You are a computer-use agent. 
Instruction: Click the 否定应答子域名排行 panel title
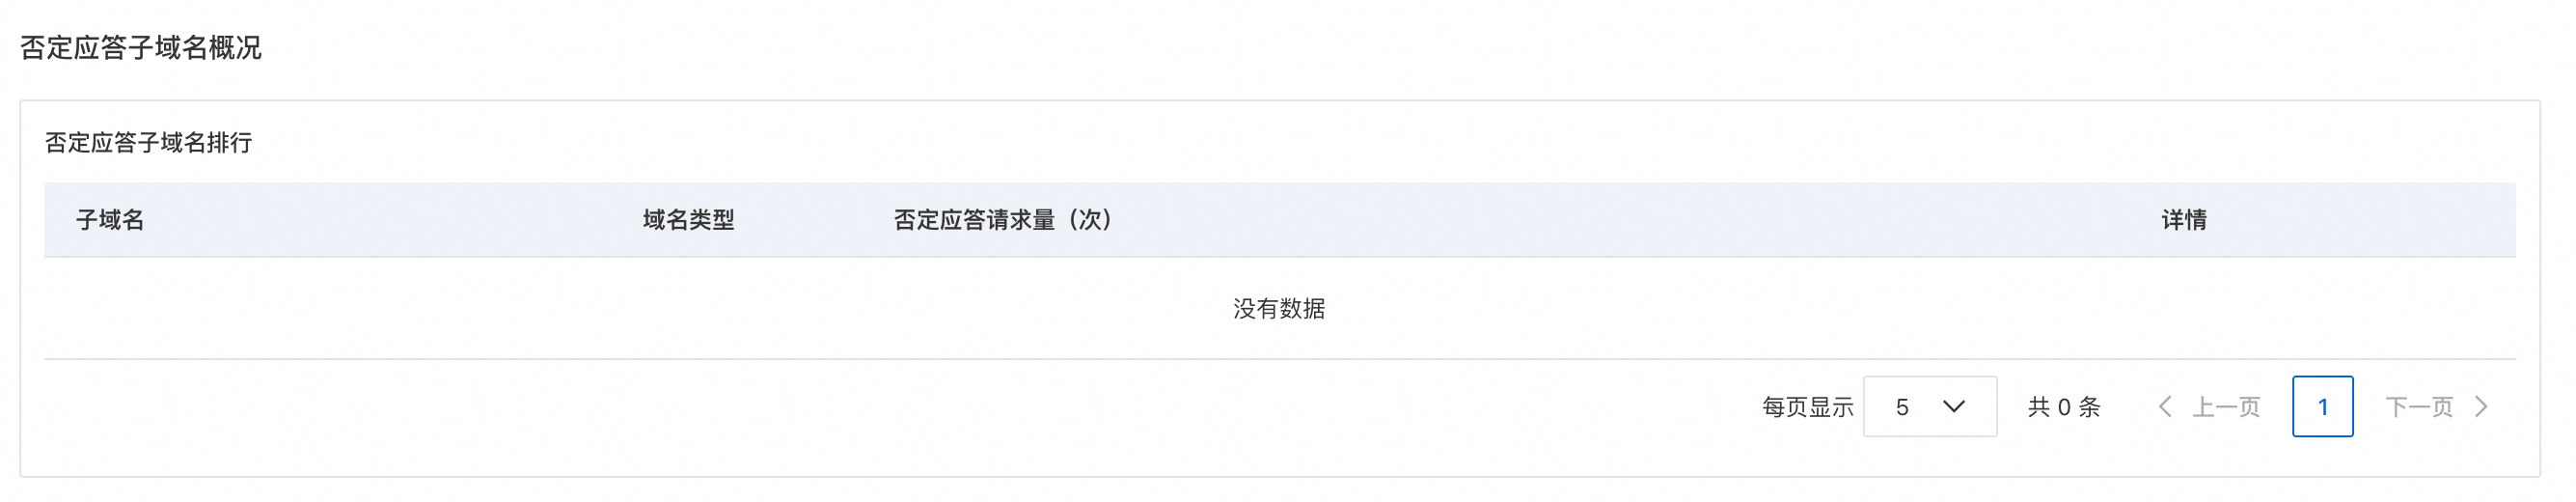tap(148, 143)
